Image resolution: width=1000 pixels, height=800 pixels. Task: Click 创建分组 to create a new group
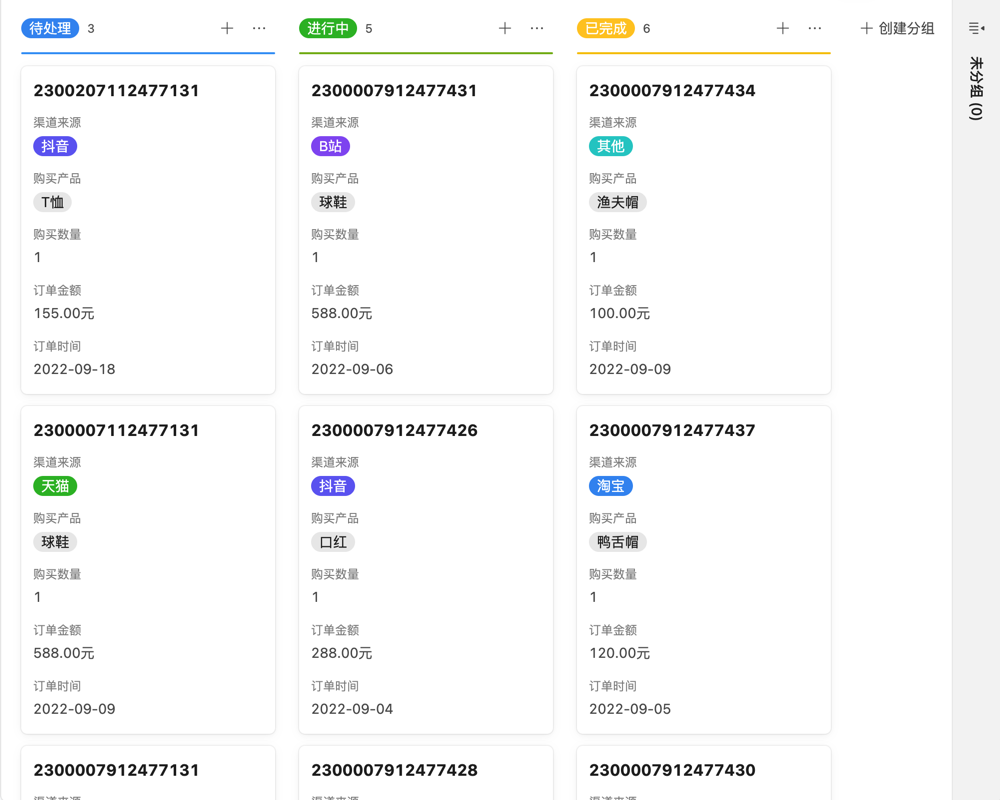(x=903, y=28)
